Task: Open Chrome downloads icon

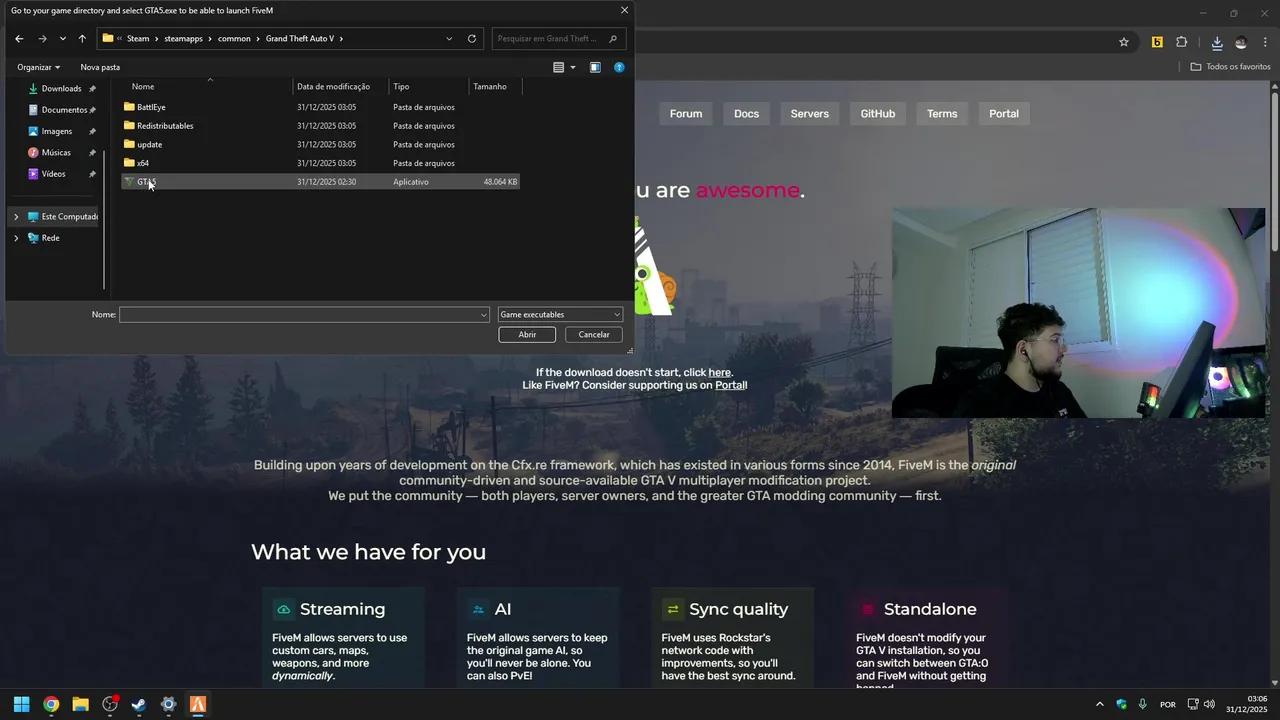Action: pyautogui.click(x=1217, y=42)
